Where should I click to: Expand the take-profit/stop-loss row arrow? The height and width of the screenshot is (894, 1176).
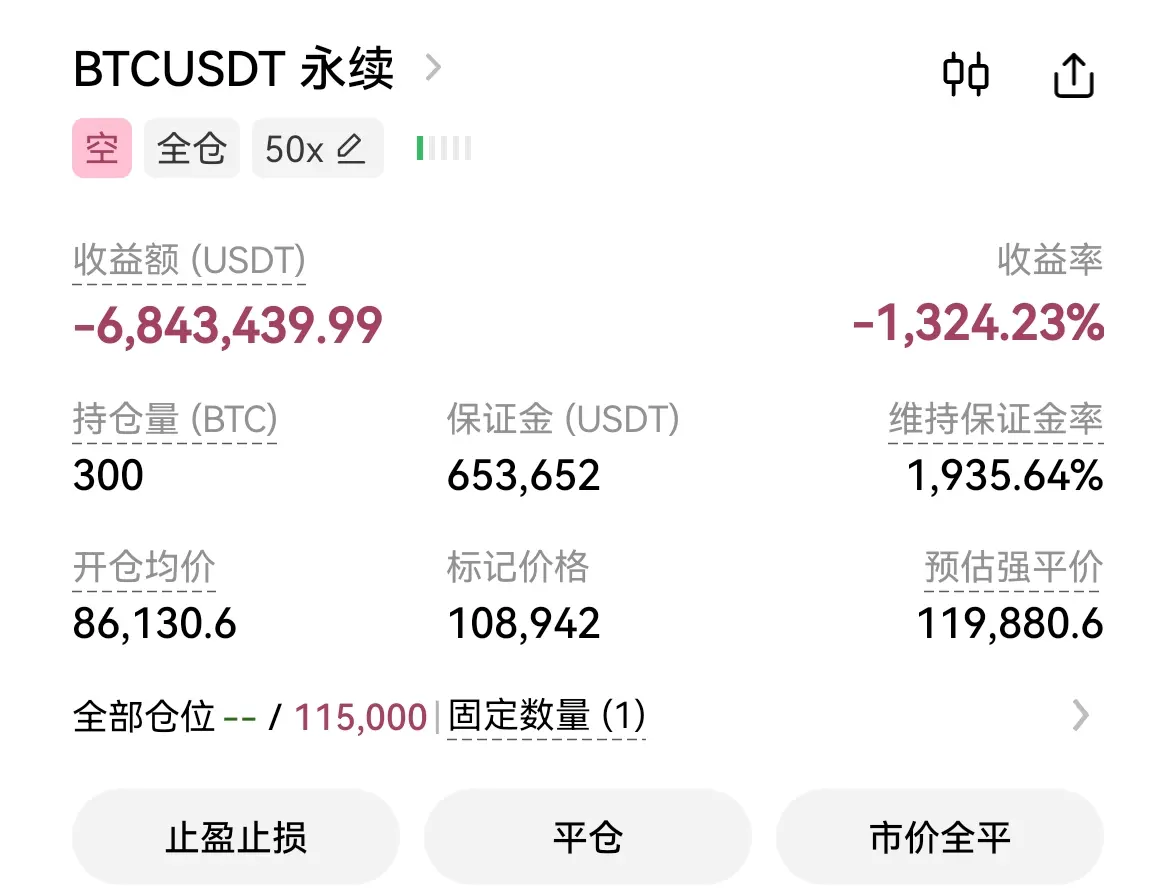(1080, 716)
